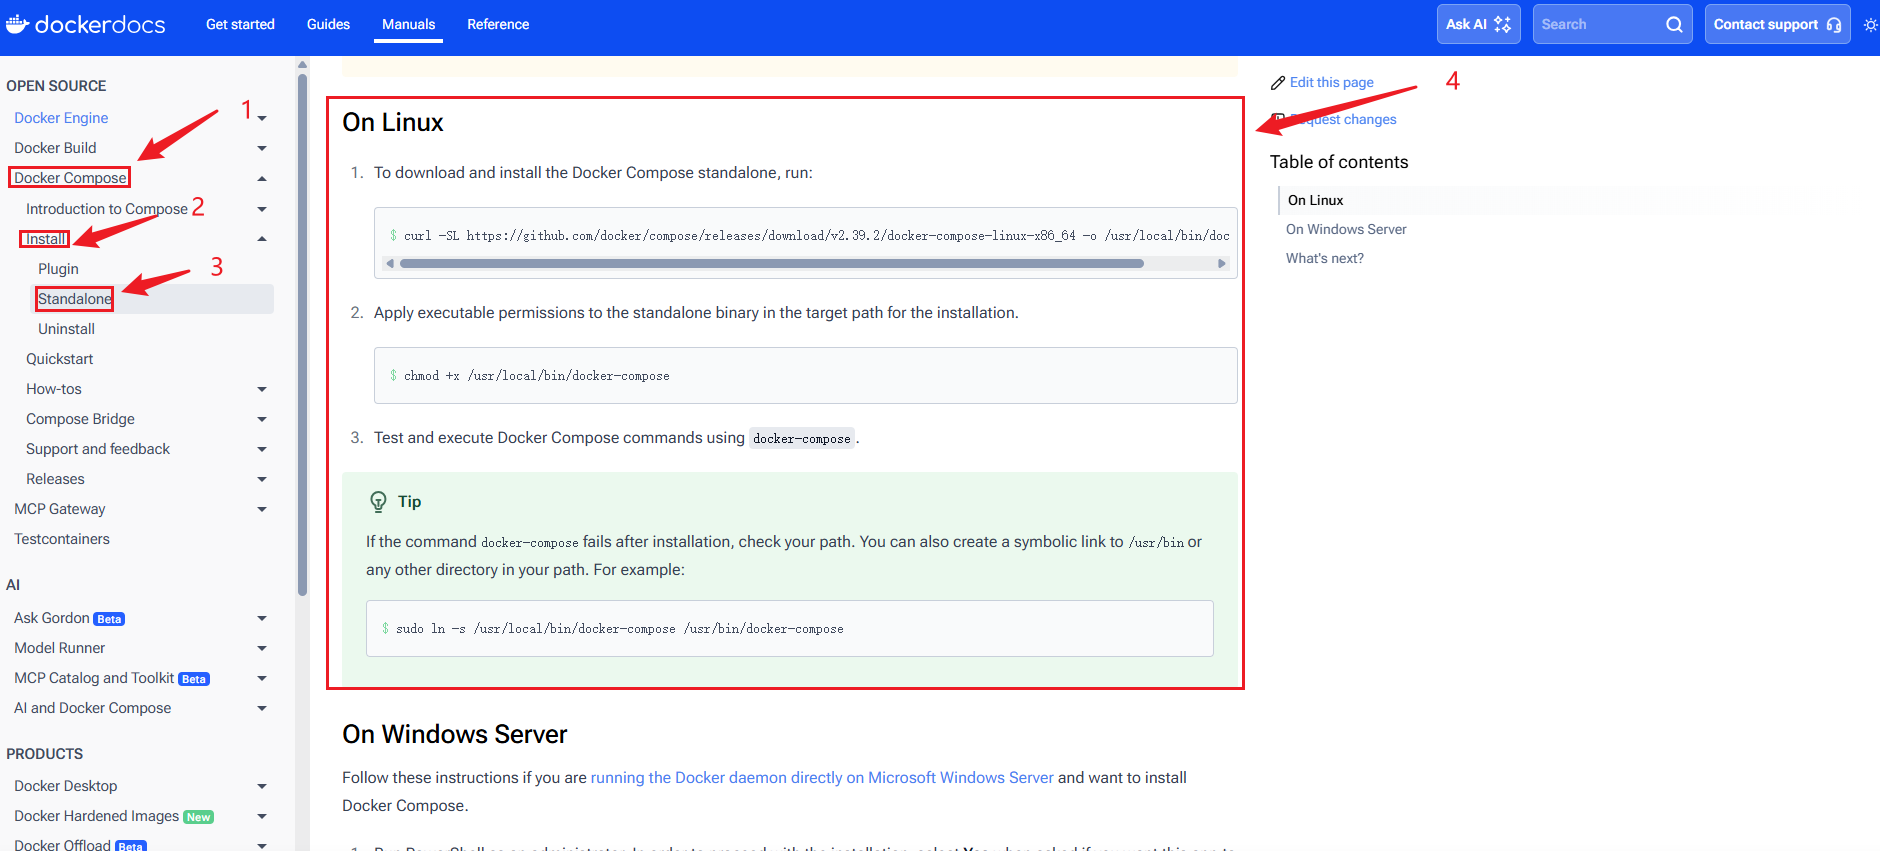Screen dimensions: 1880x851
Task: Click the Edit this page pencil icon
Action: pos(1278,83)
